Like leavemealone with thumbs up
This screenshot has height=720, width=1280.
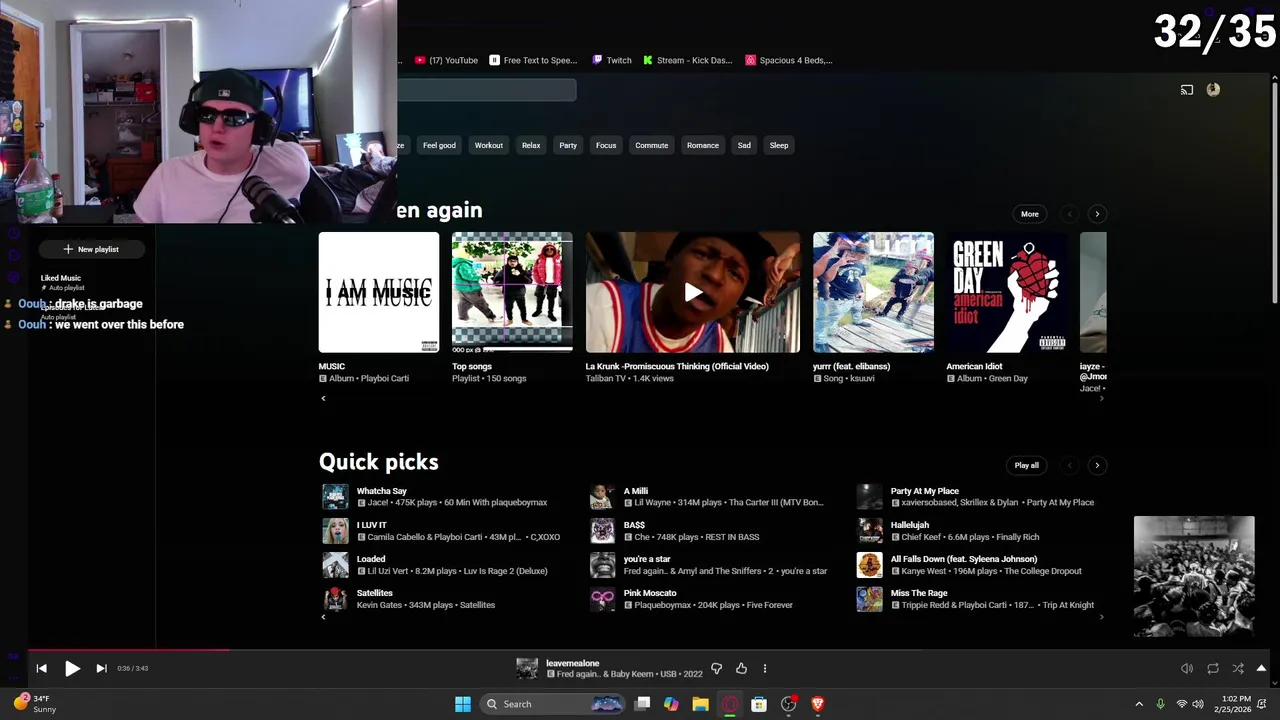(x=741, y=668)
